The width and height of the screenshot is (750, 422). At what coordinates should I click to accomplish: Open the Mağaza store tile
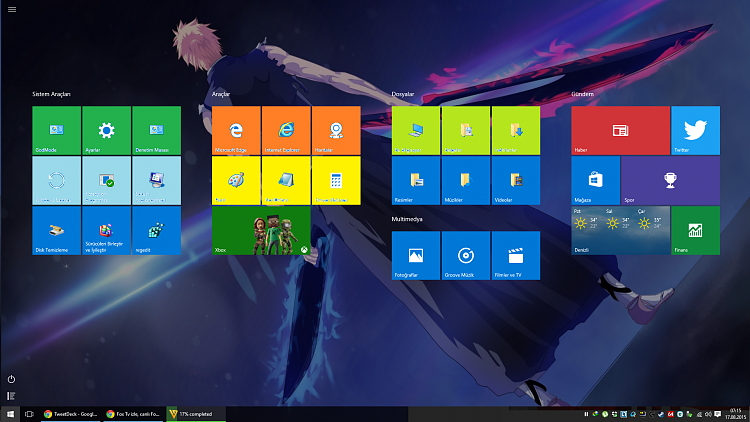(596, 180)
